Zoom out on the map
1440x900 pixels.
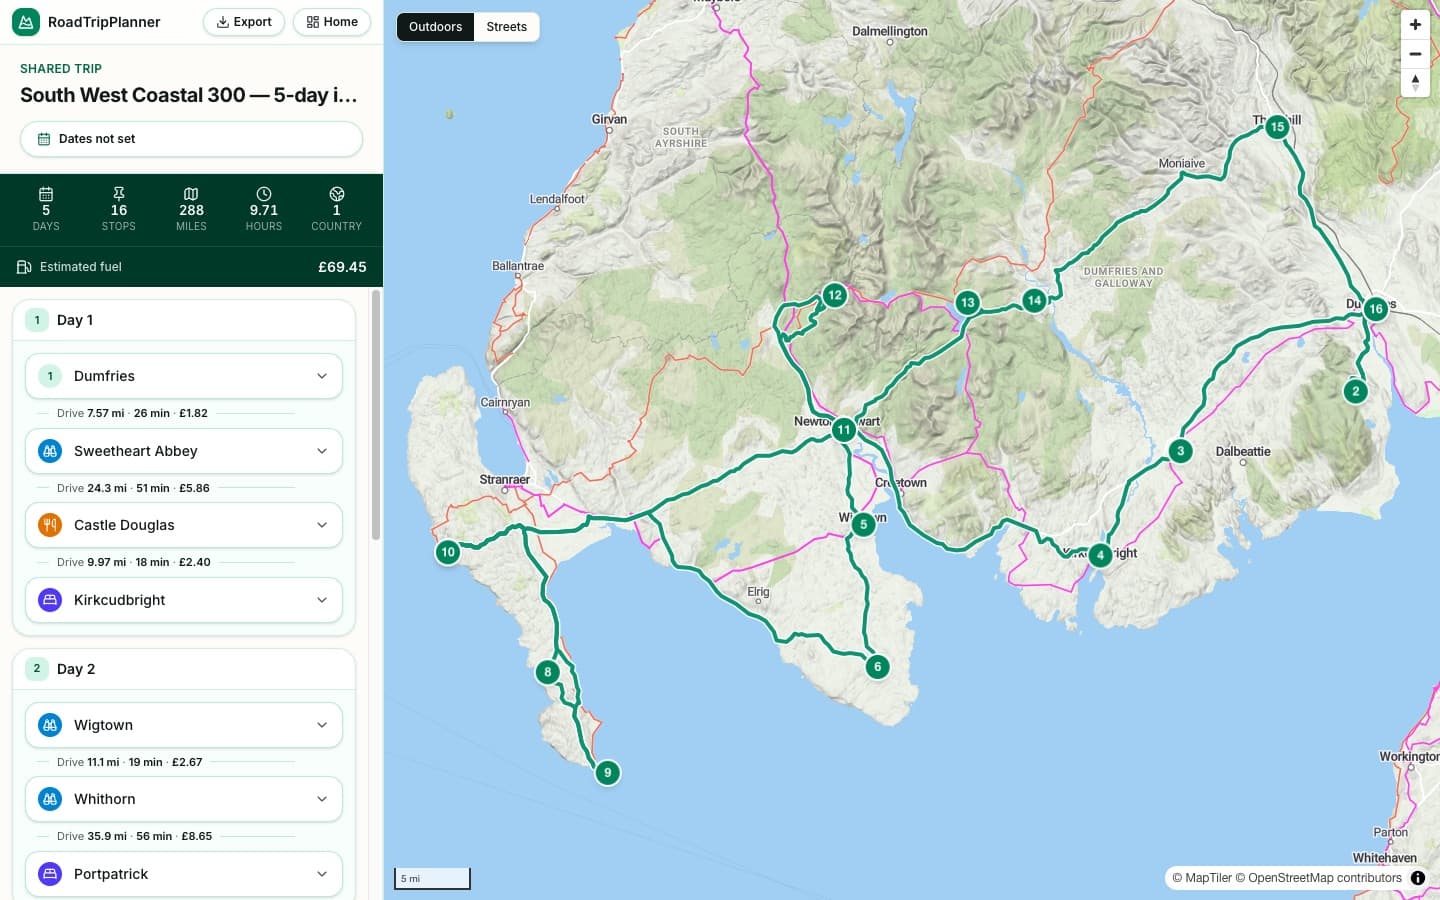(1415, 54)
